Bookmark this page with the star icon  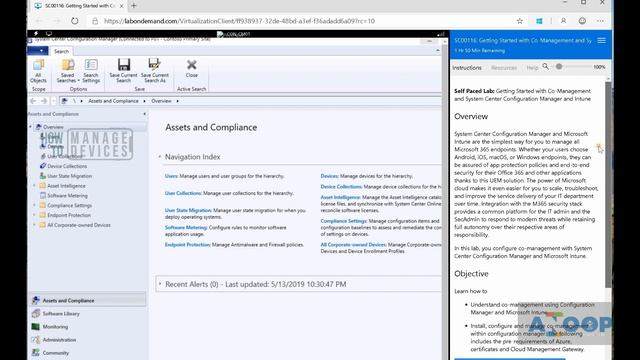(x=520, y=21)
